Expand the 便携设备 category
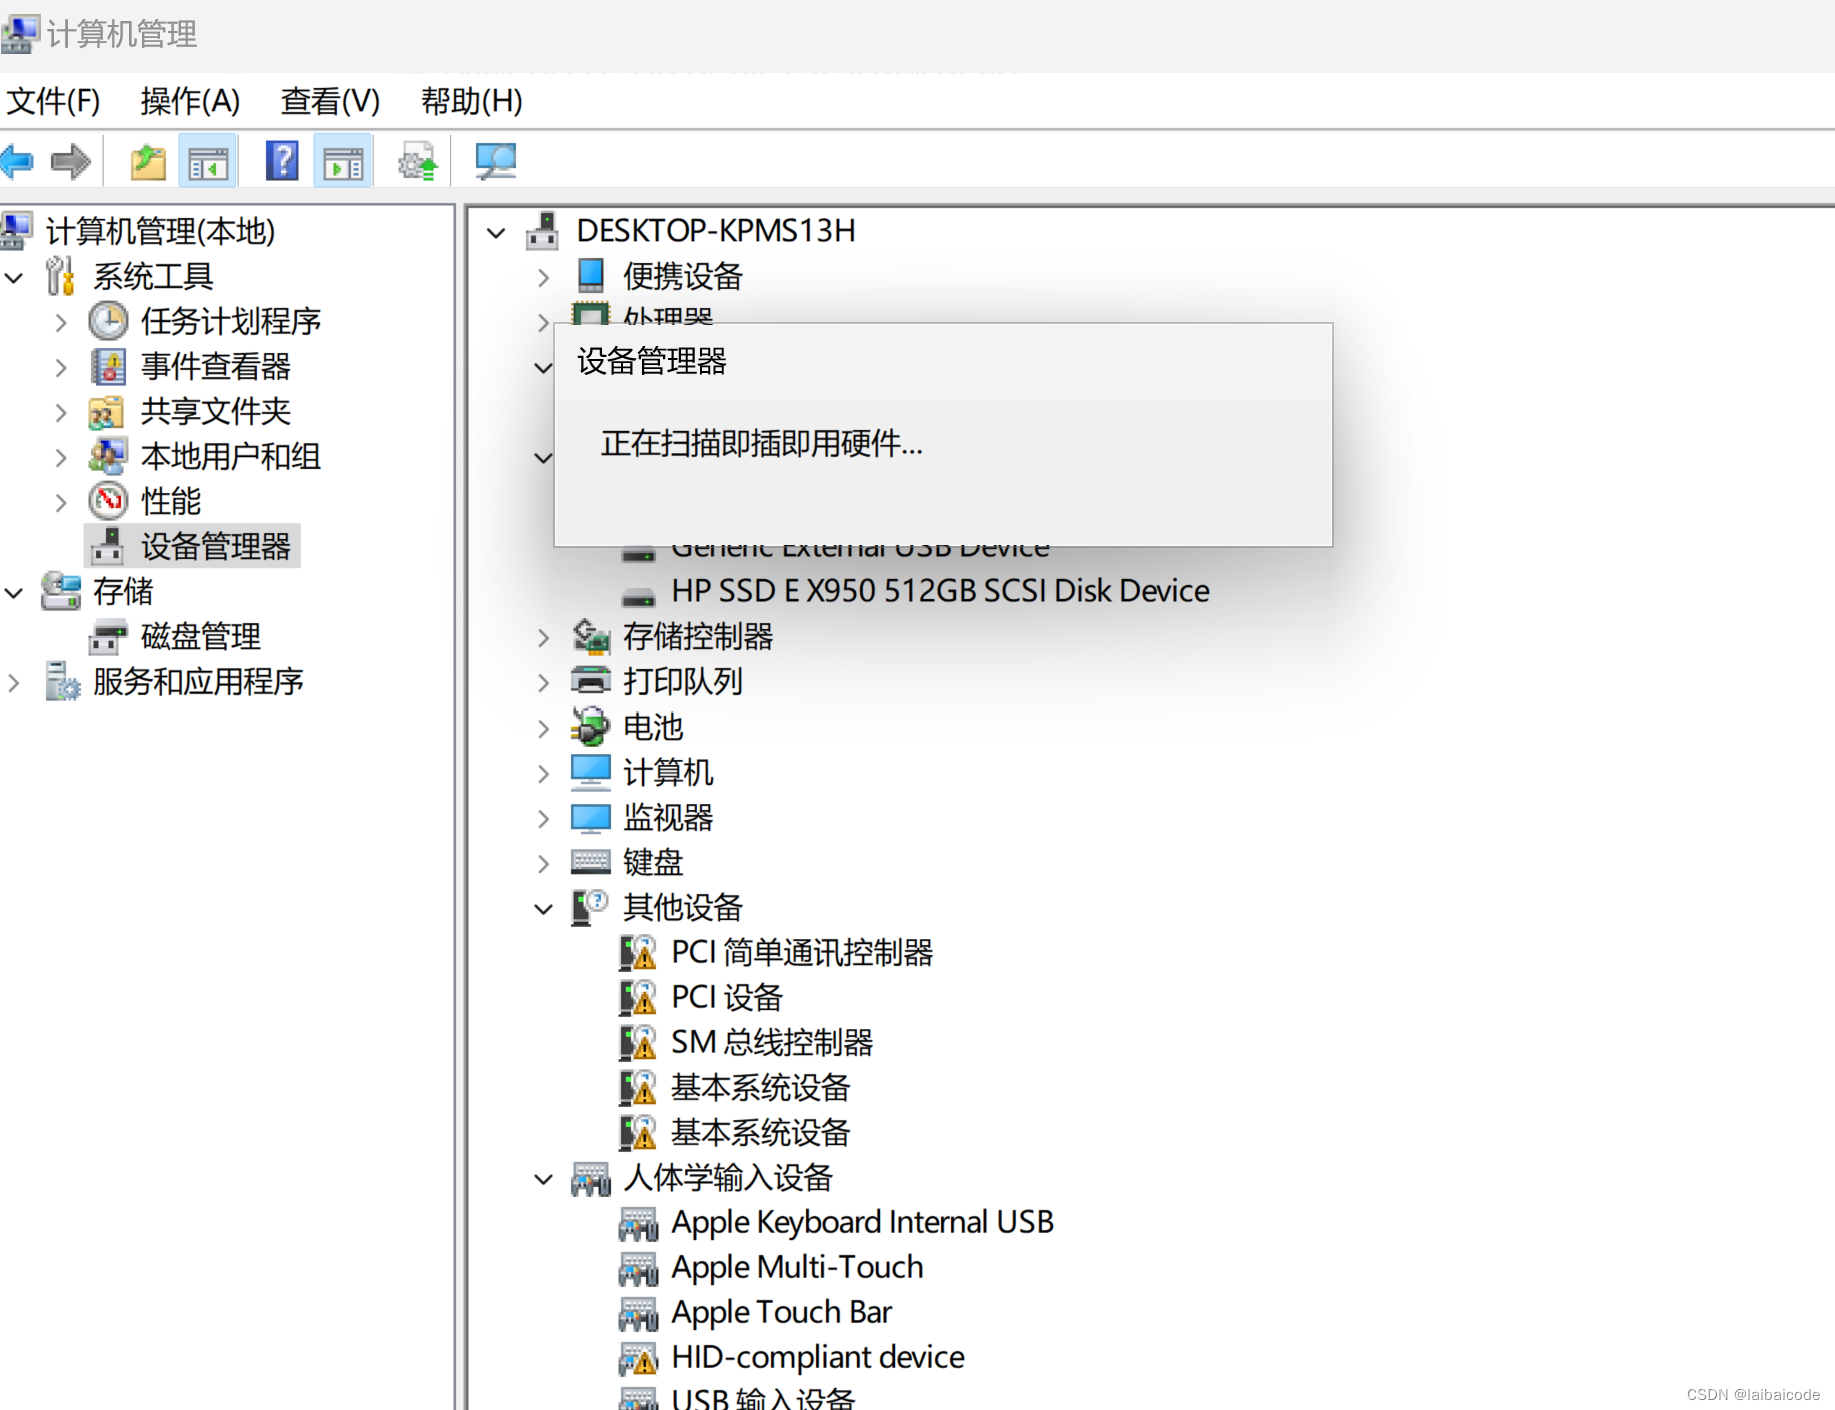This screenshot has height=1410, width=1835. pos(543,277)
